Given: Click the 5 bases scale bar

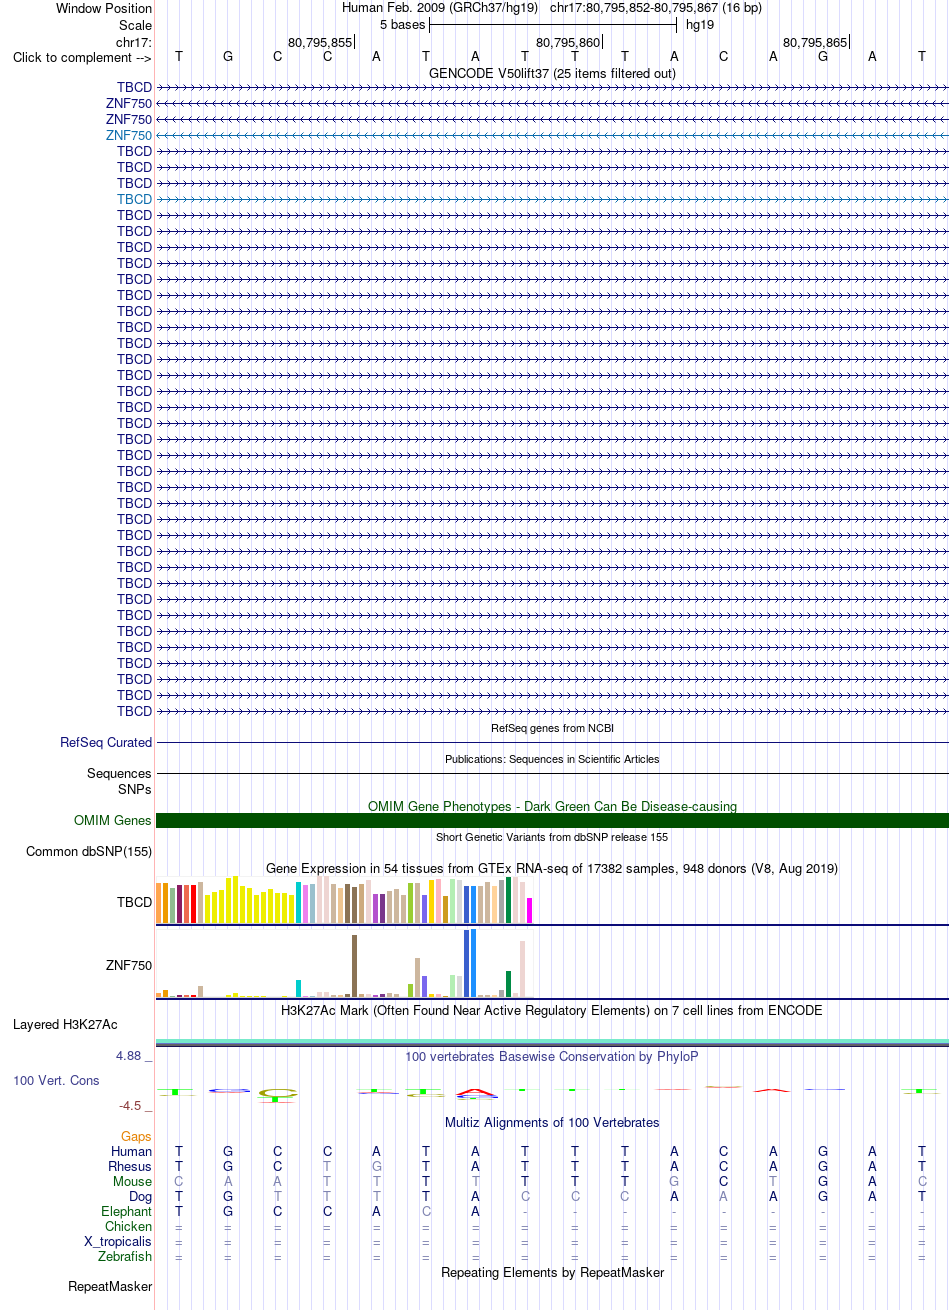Looking at the screenshot, I should 553,24.
